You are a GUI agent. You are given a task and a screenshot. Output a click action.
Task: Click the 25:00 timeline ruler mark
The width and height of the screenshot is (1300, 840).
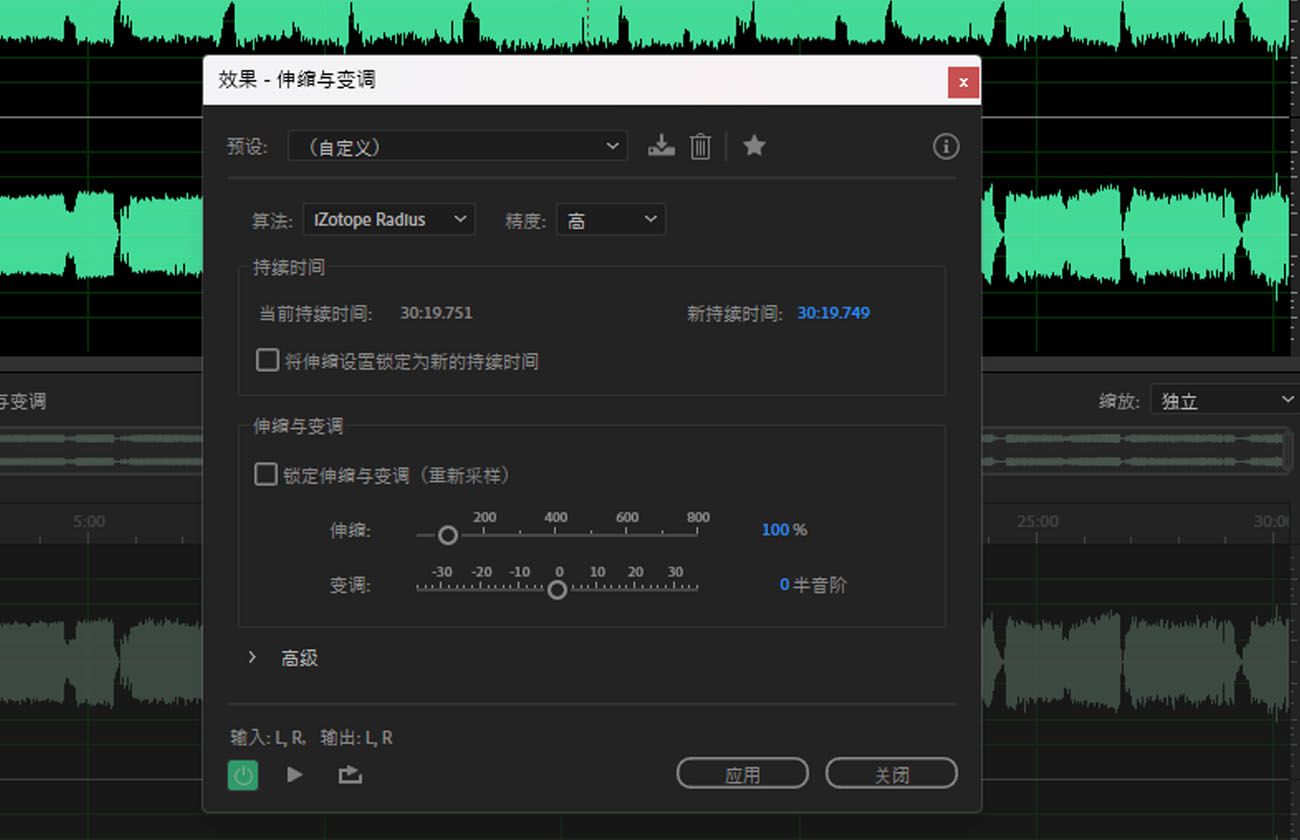pos(1038,521)
